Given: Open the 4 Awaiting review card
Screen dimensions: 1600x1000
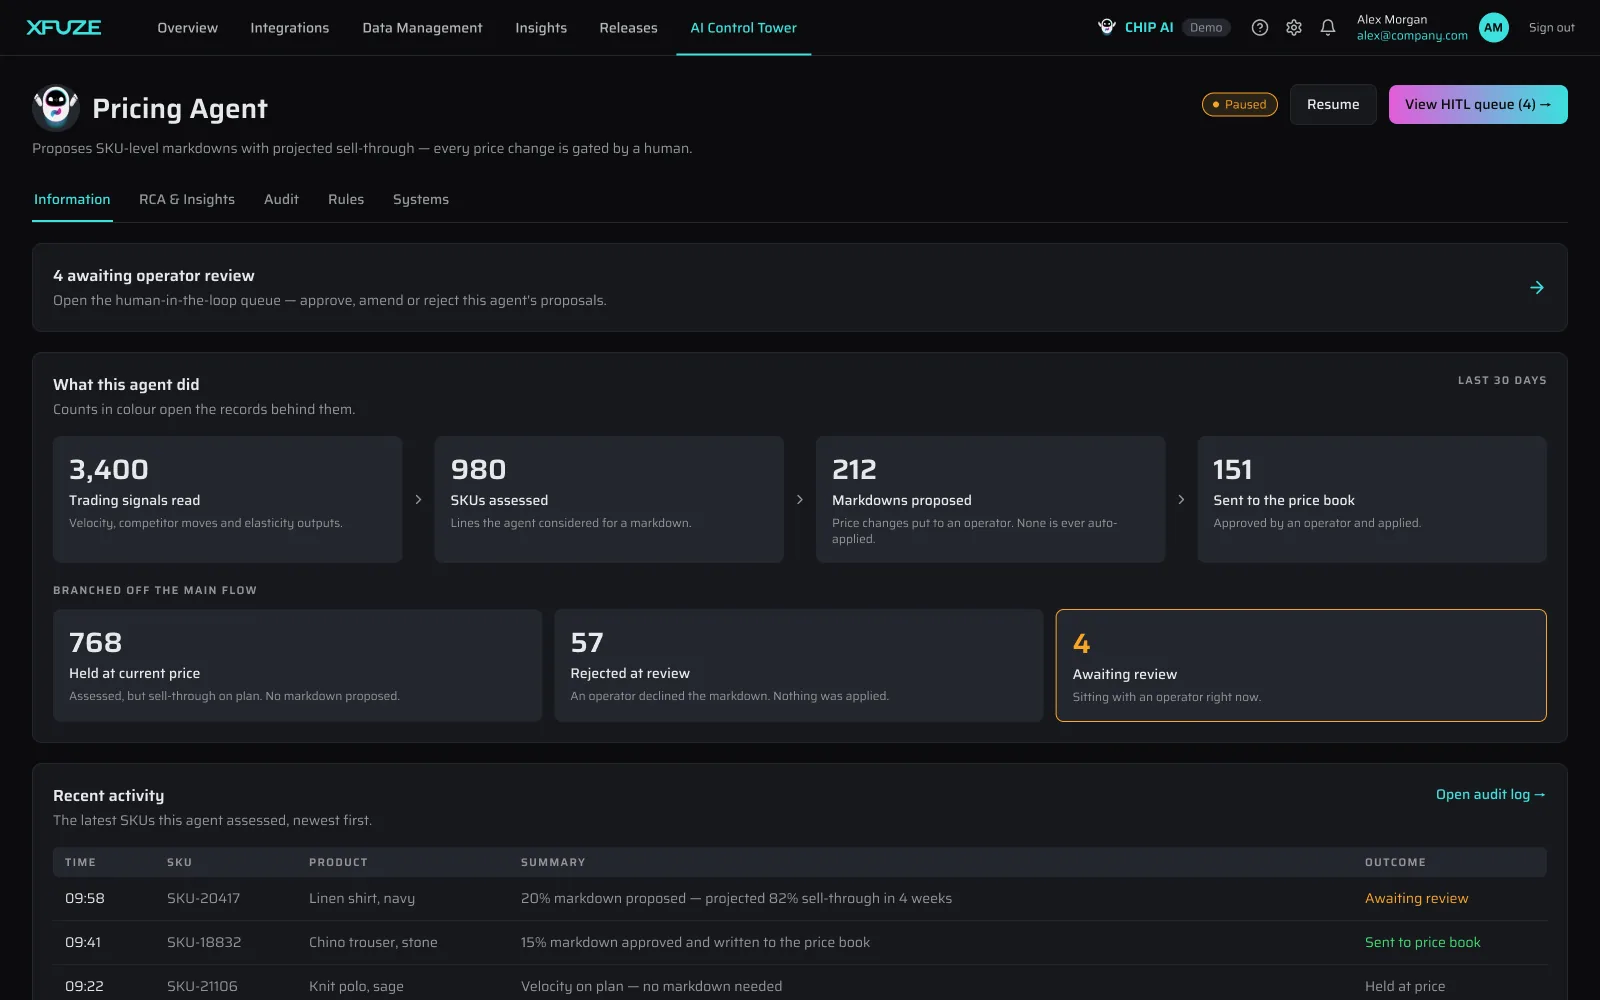Looking at the screenshot, I should [x=1301, y=665].
